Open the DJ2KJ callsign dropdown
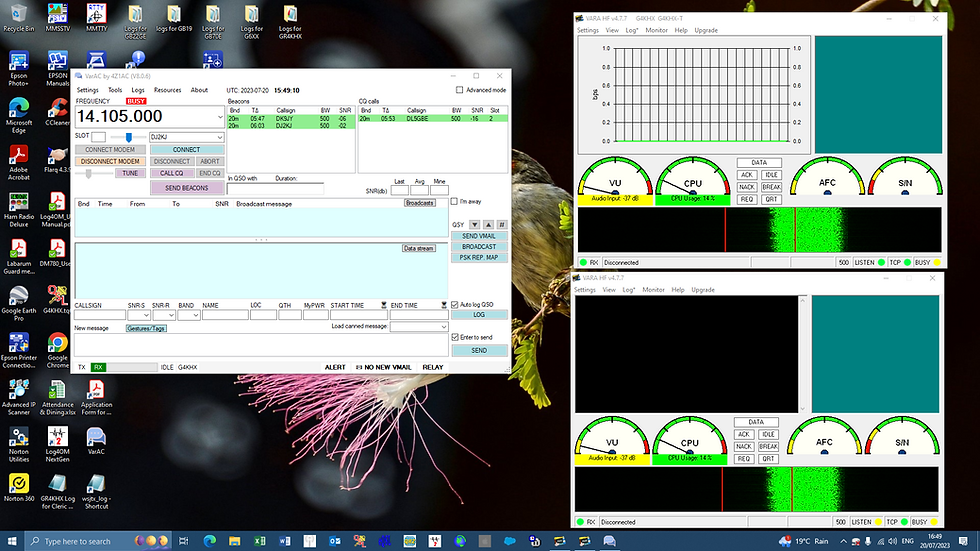Image resolution: width=980 pixels, height=551 pixels. 218,137
